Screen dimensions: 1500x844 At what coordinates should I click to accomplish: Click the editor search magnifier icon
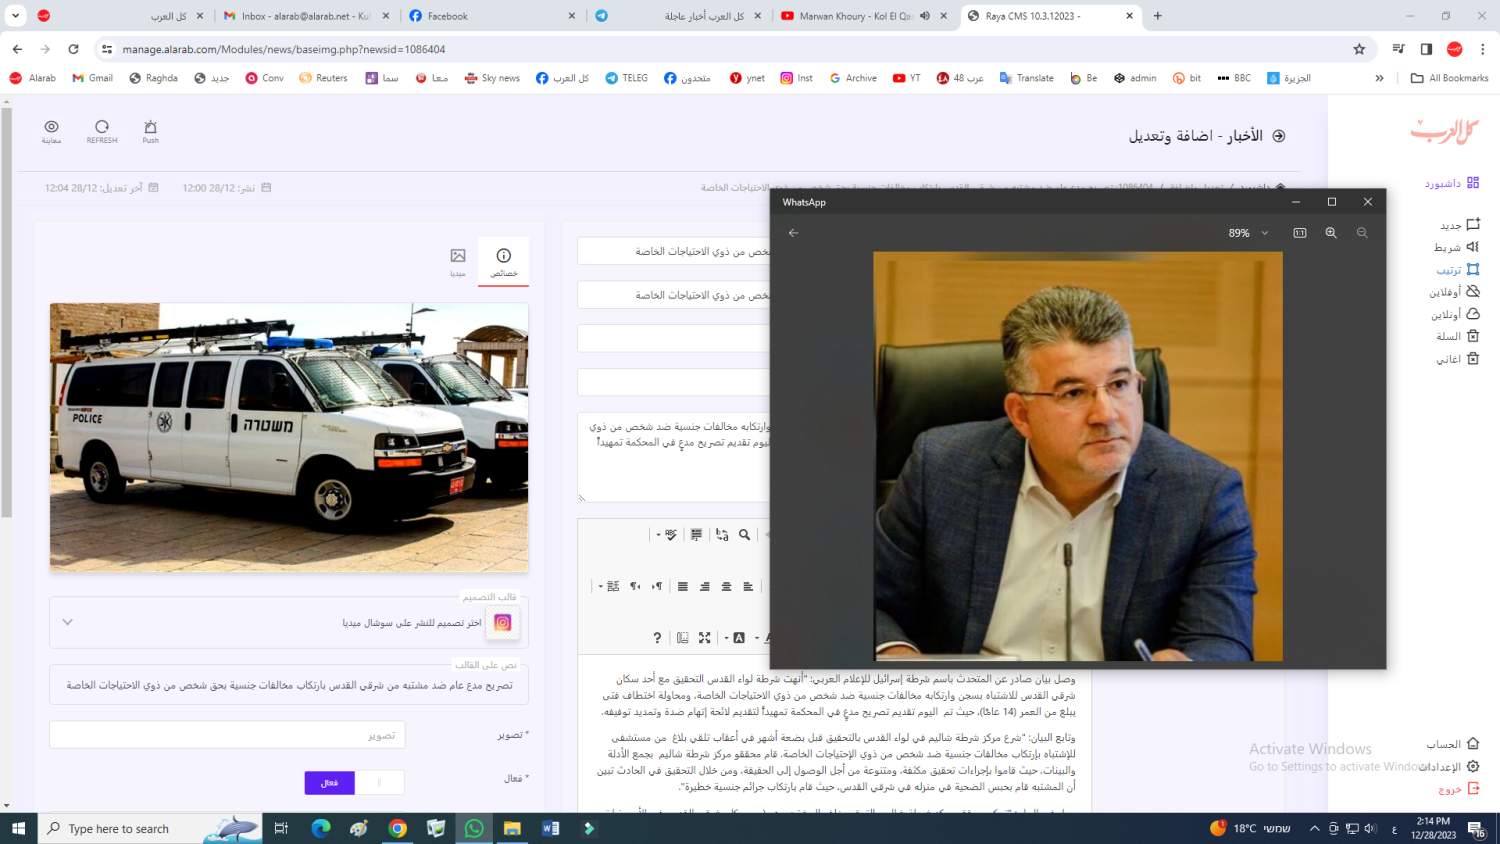pos(745,535)
